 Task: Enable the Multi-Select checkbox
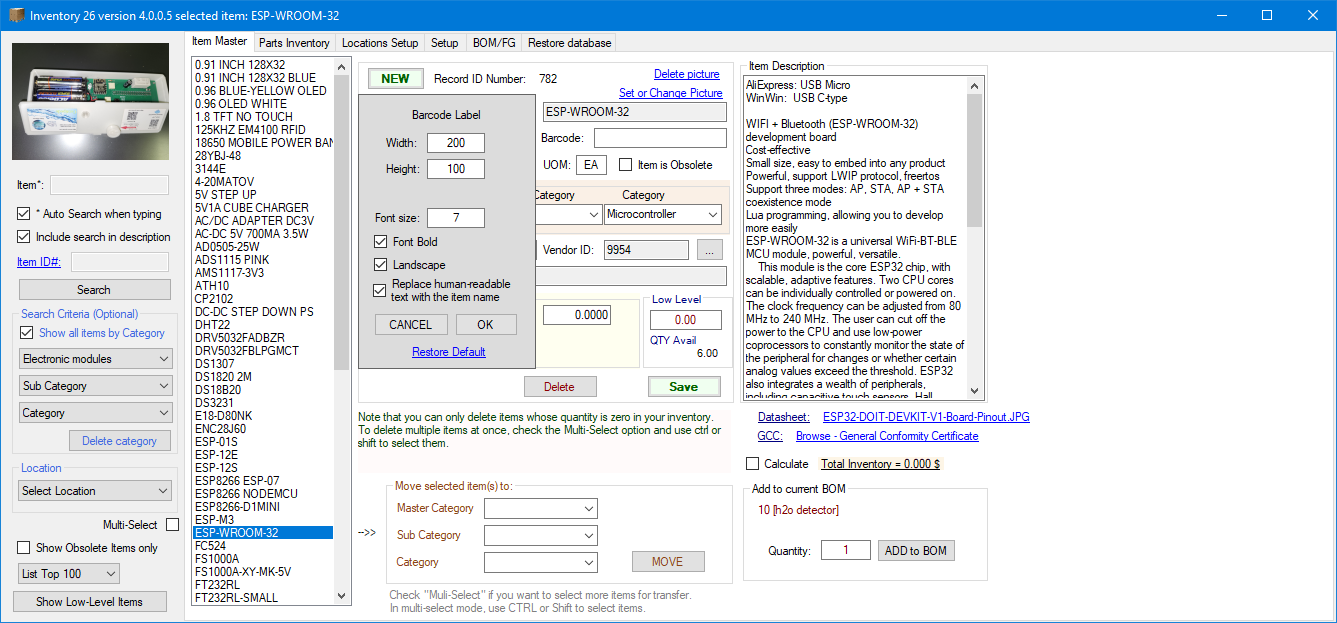click(173, 525)
